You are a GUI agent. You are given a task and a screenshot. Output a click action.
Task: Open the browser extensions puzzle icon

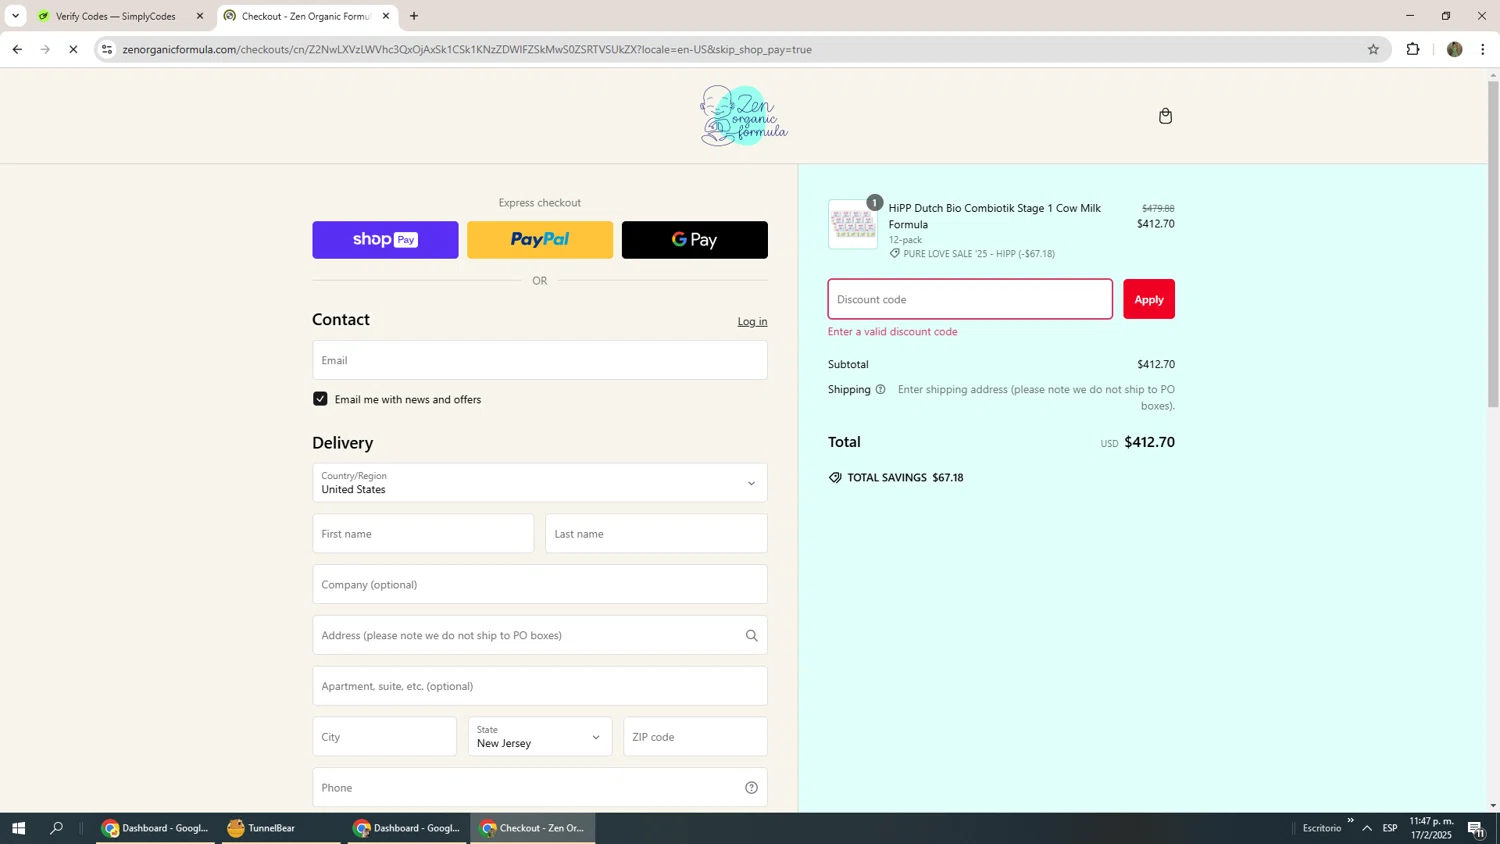coord(1413,49)
